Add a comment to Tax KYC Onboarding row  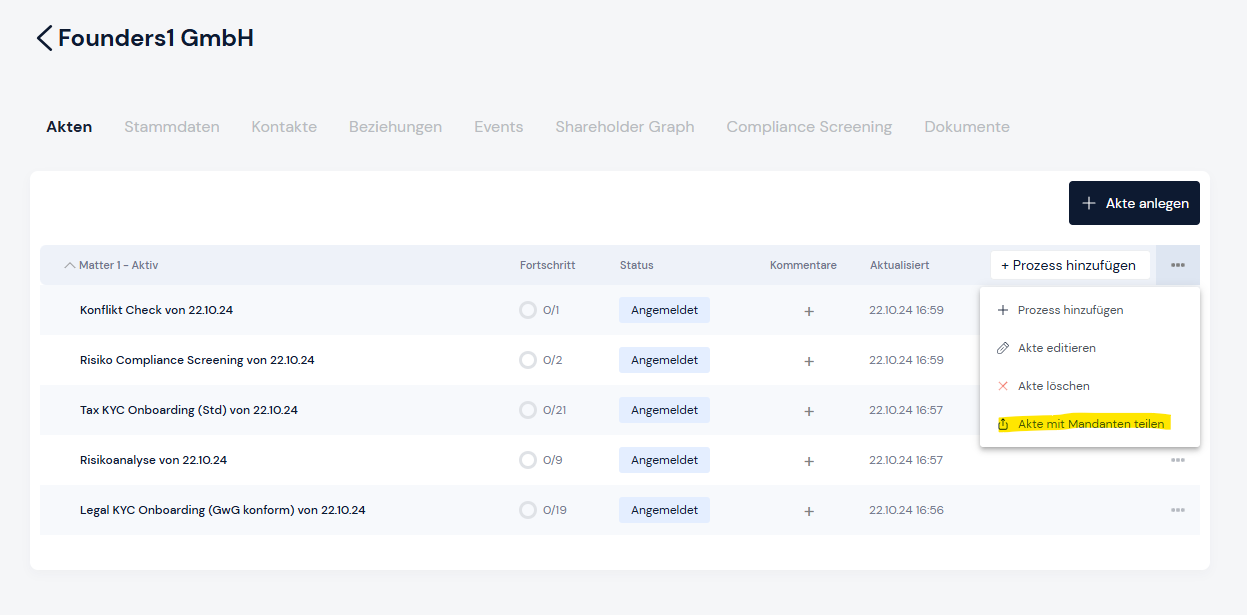tap(809, 411)
